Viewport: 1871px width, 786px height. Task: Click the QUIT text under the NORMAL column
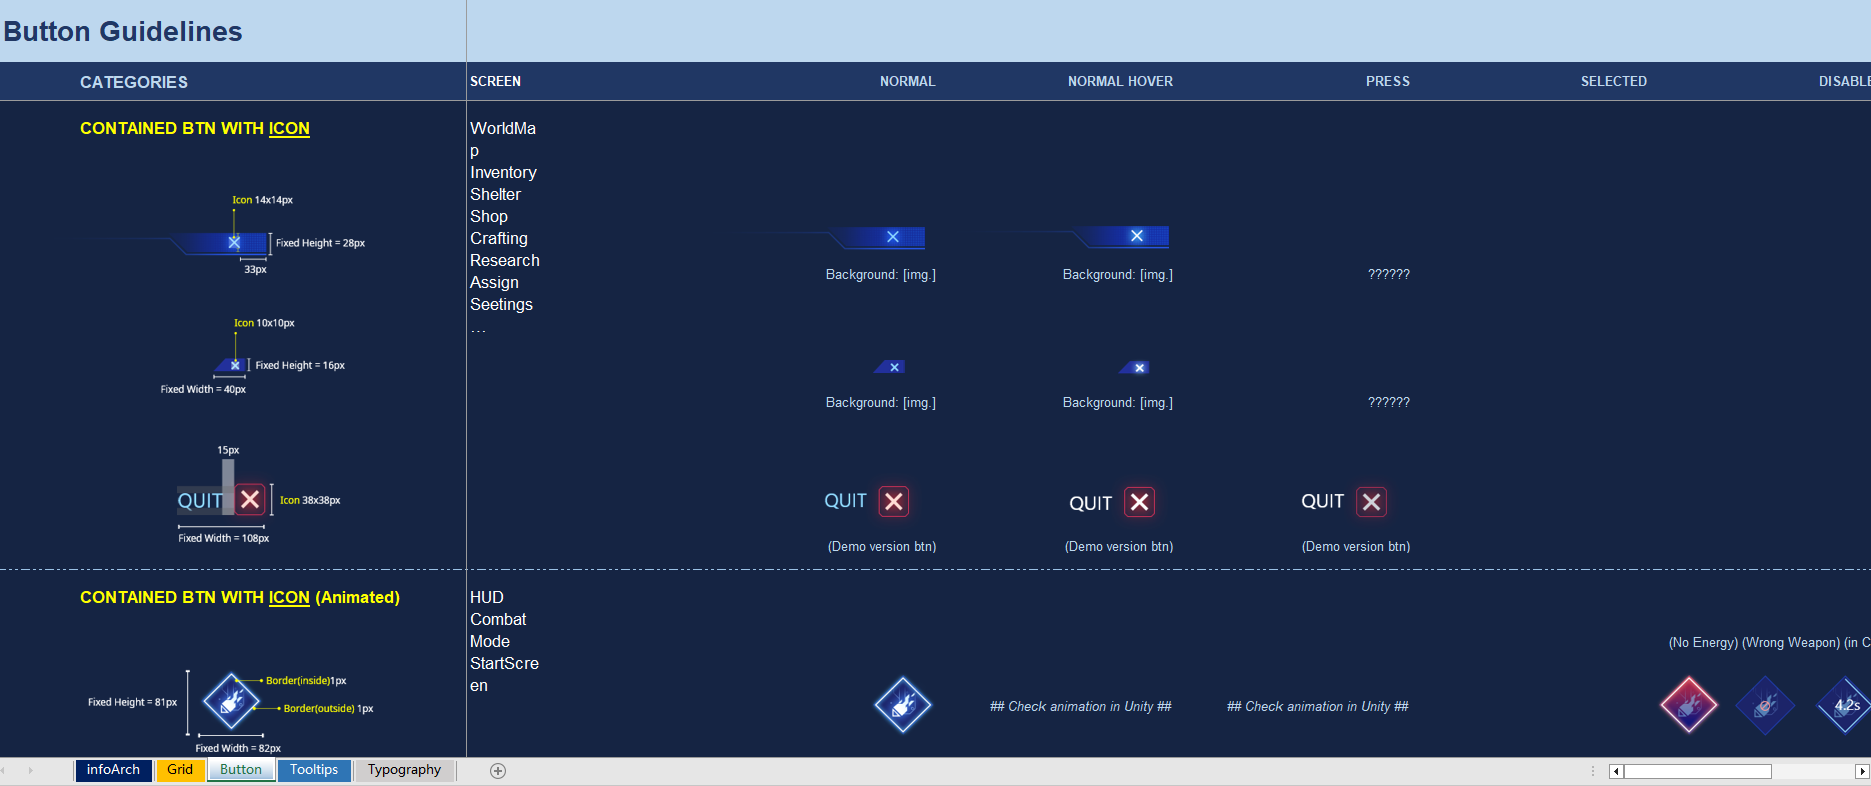pyautogui.click(x=846, y=501)
